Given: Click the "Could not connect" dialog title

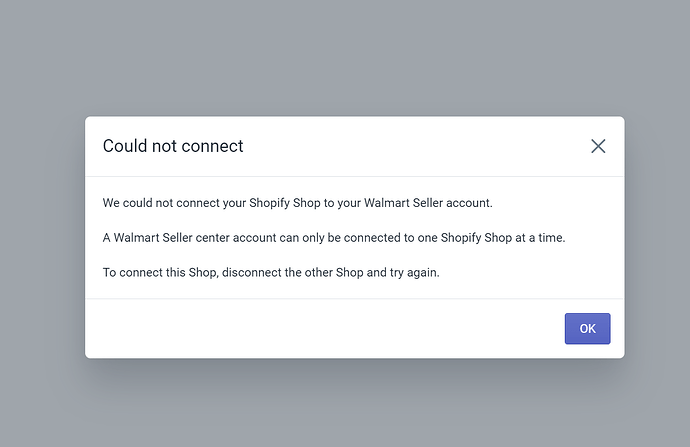Looking at the screenshot, I should coord(173,146).
